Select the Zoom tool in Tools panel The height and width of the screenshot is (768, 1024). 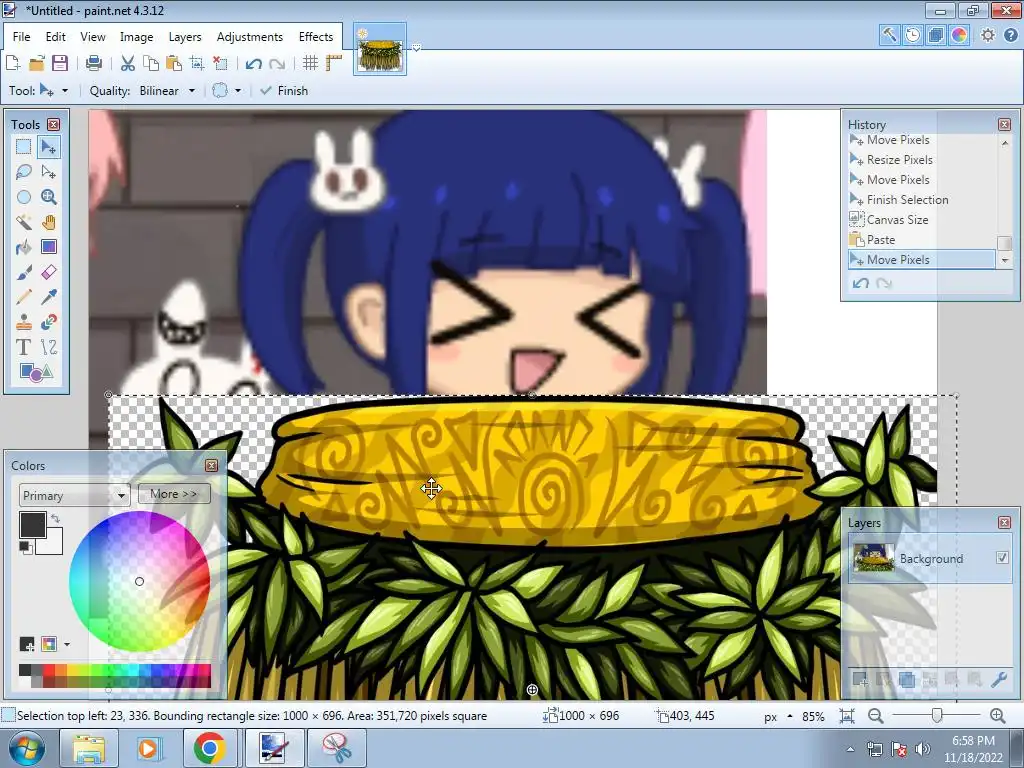coord(48,197)
